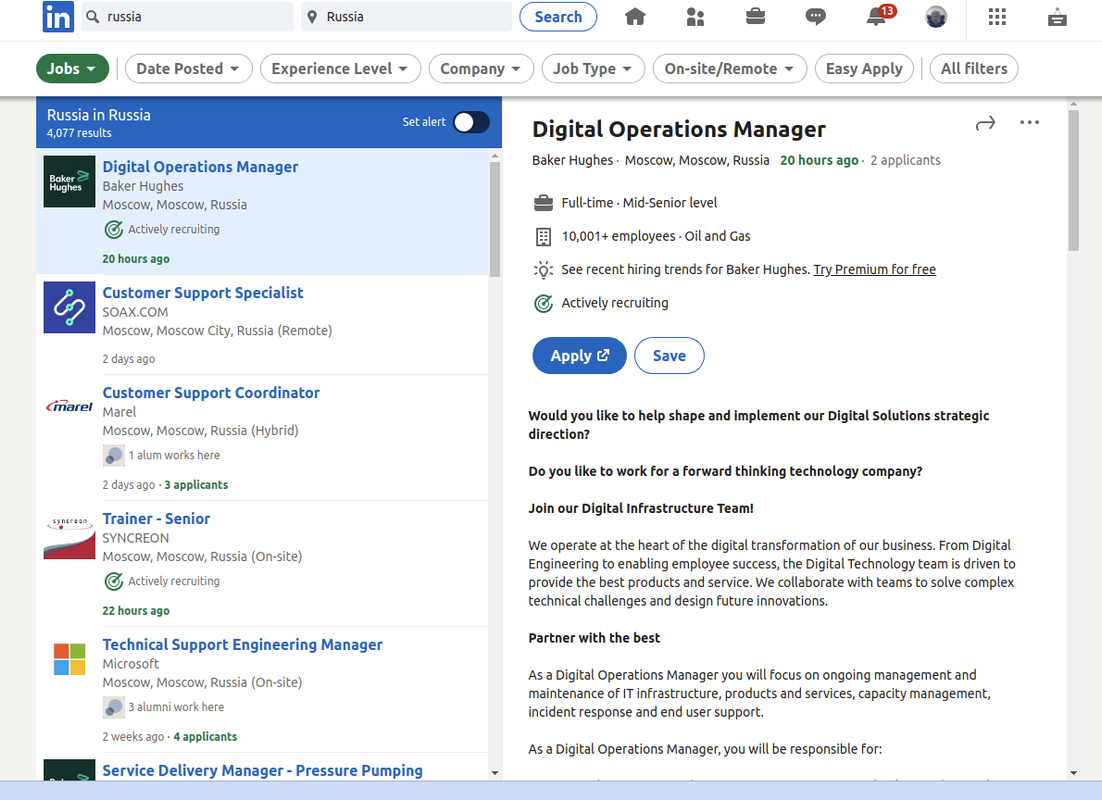Open the My Network icon
Viewport: 1102px width, 800px height.
click(695, 16)
